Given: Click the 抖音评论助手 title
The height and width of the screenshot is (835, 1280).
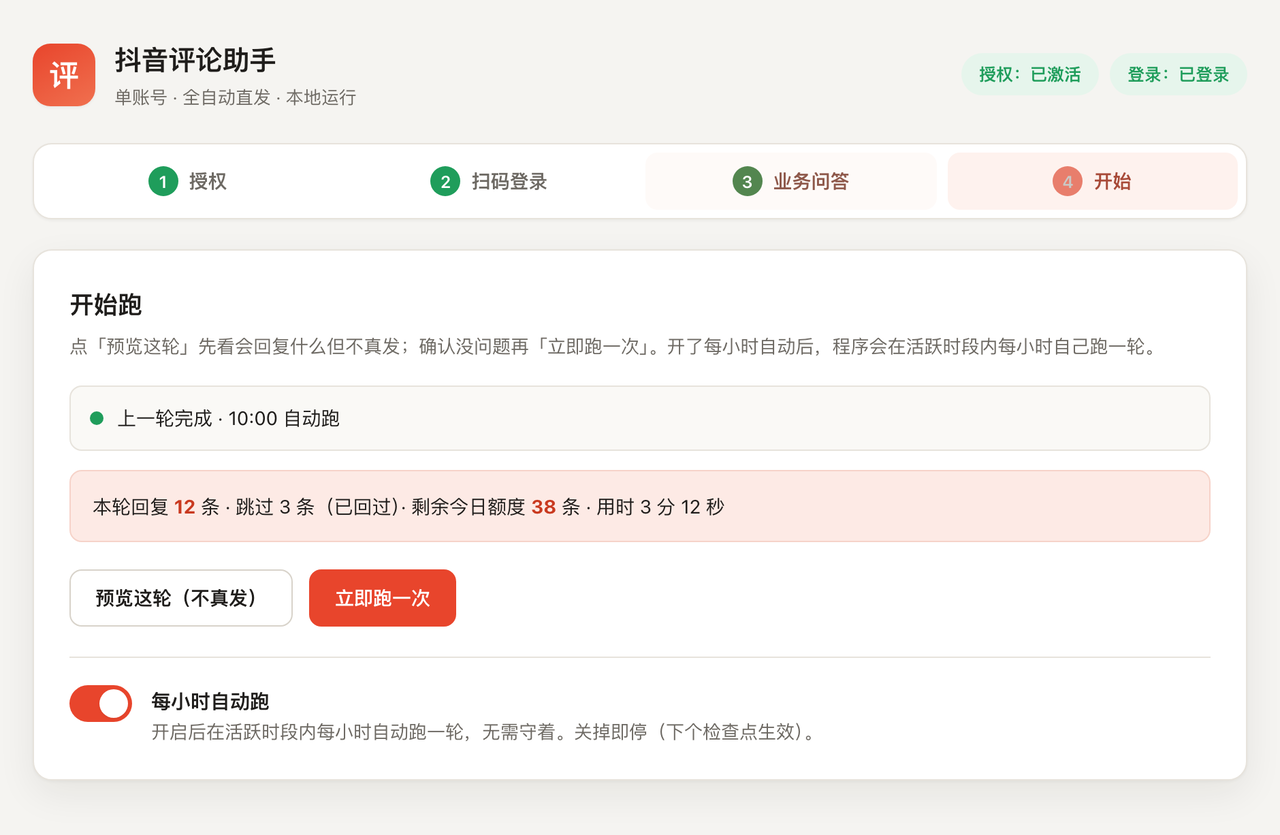Looking at the screenshot, I should (195, 60).
